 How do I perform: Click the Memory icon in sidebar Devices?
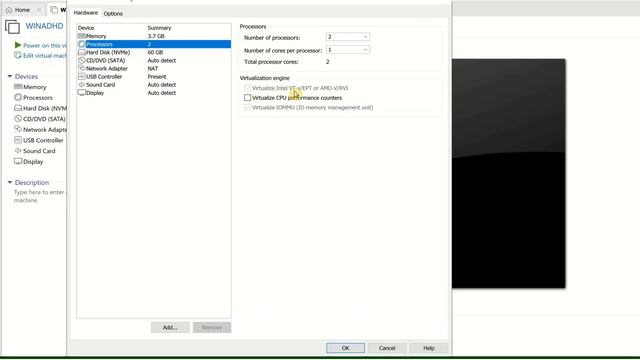click(x=18, y=87)
